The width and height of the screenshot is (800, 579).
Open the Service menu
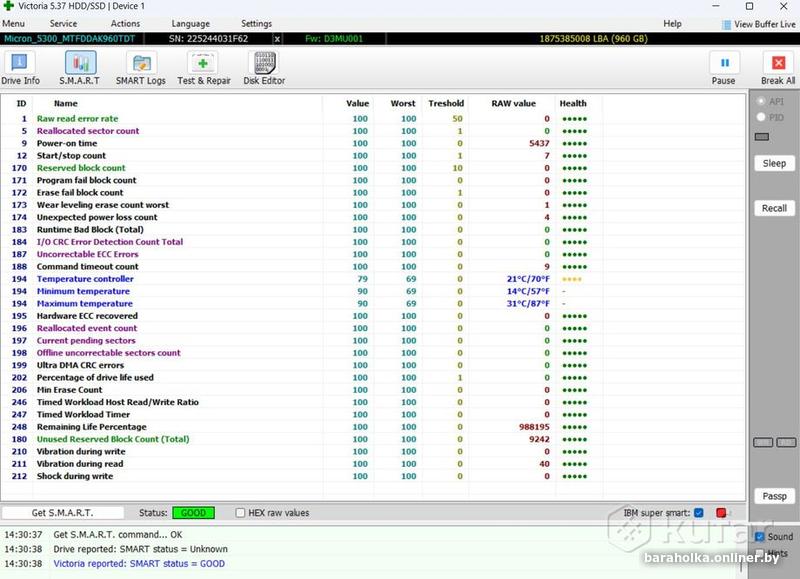point(63,23)
